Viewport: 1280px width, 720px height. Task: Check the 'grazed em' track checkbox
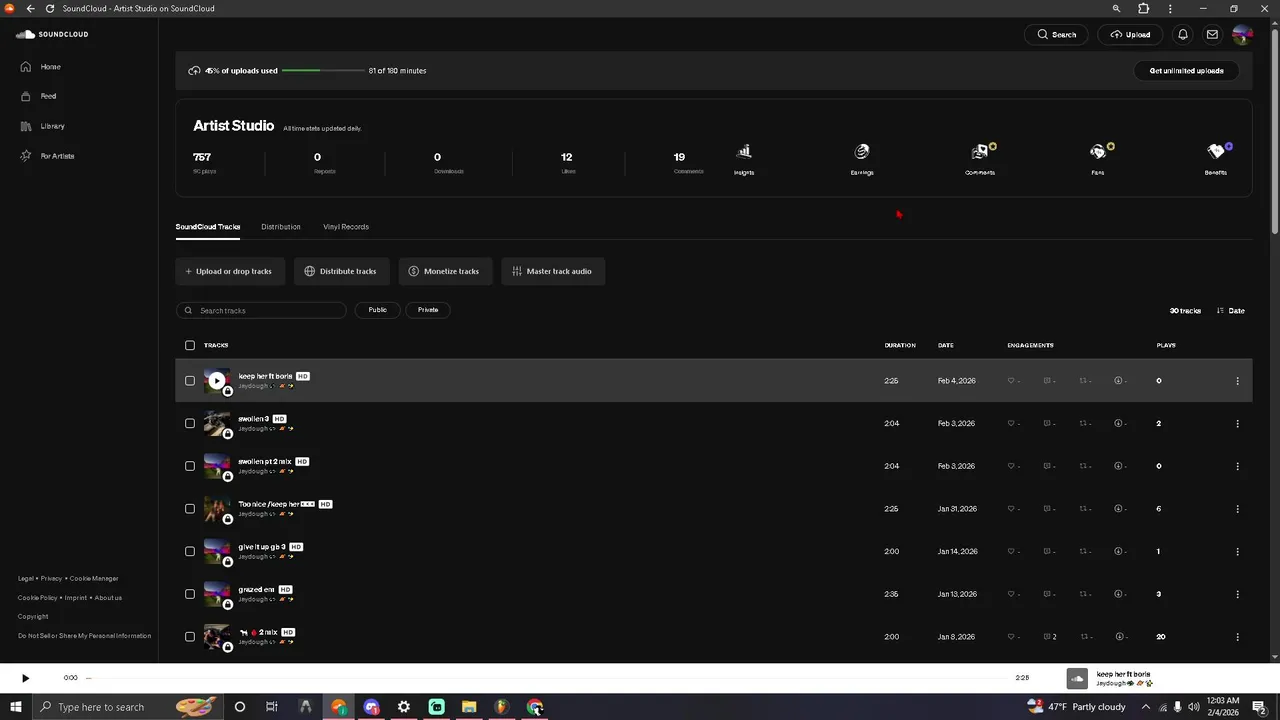190,594
